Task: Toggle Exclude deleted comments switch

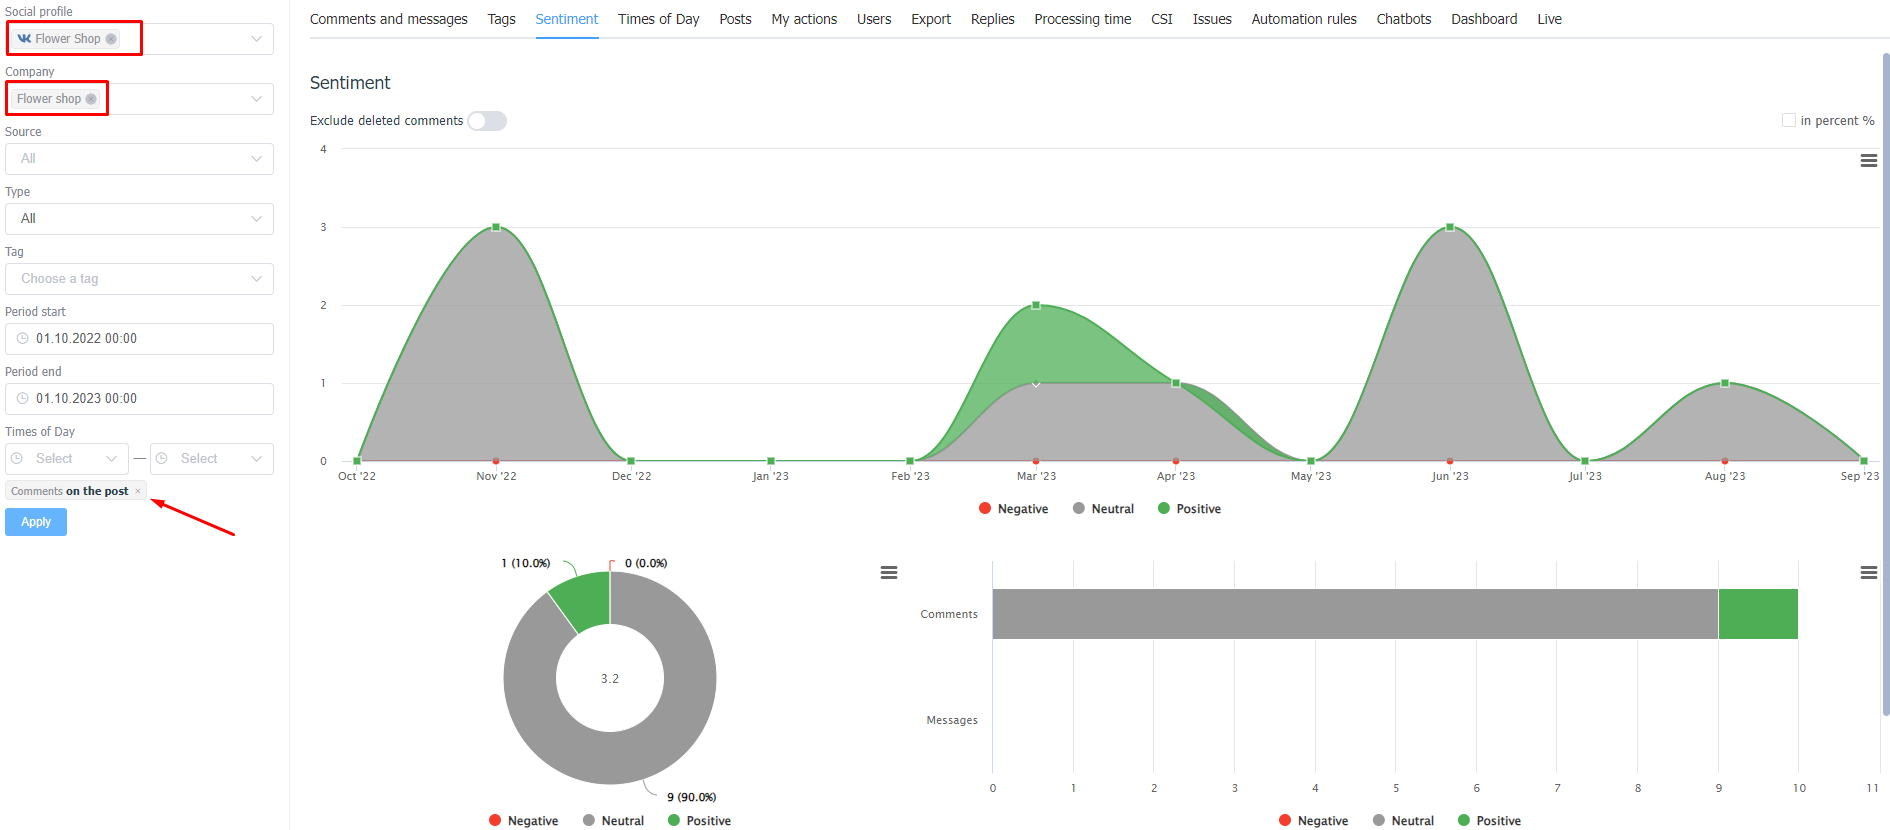Action: click(487, 121)
